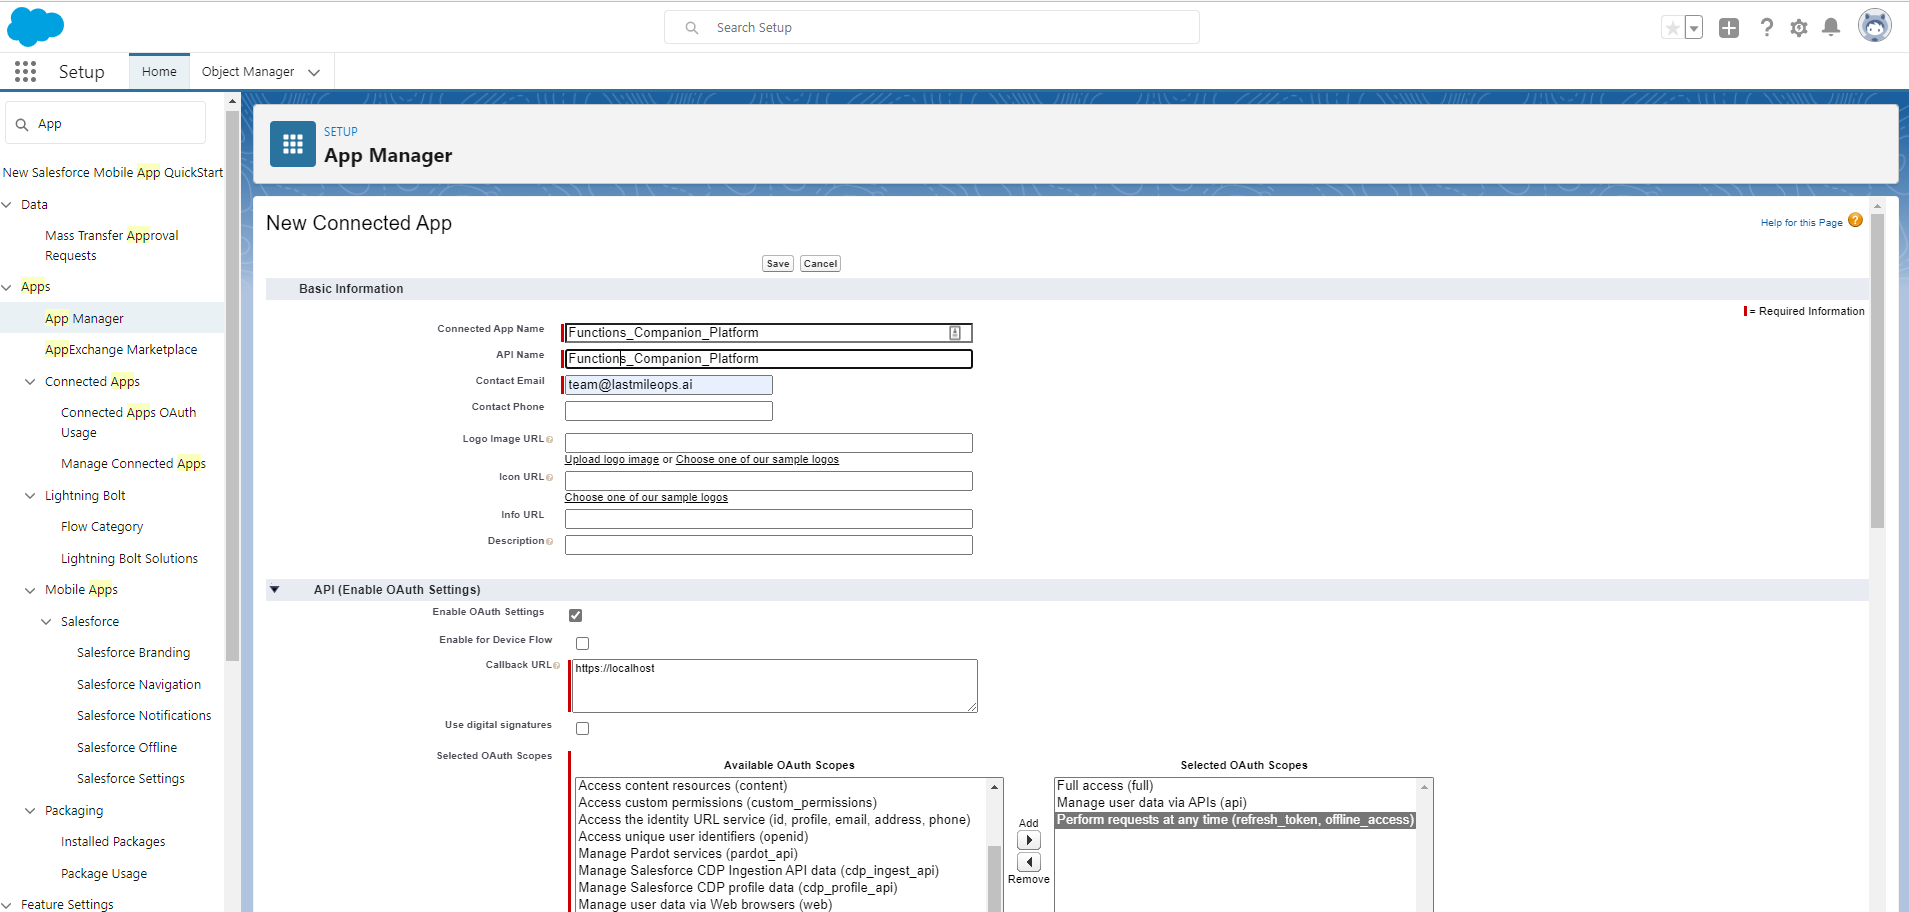
Task: Click the Contact Email field
Action: coord(668,385)
